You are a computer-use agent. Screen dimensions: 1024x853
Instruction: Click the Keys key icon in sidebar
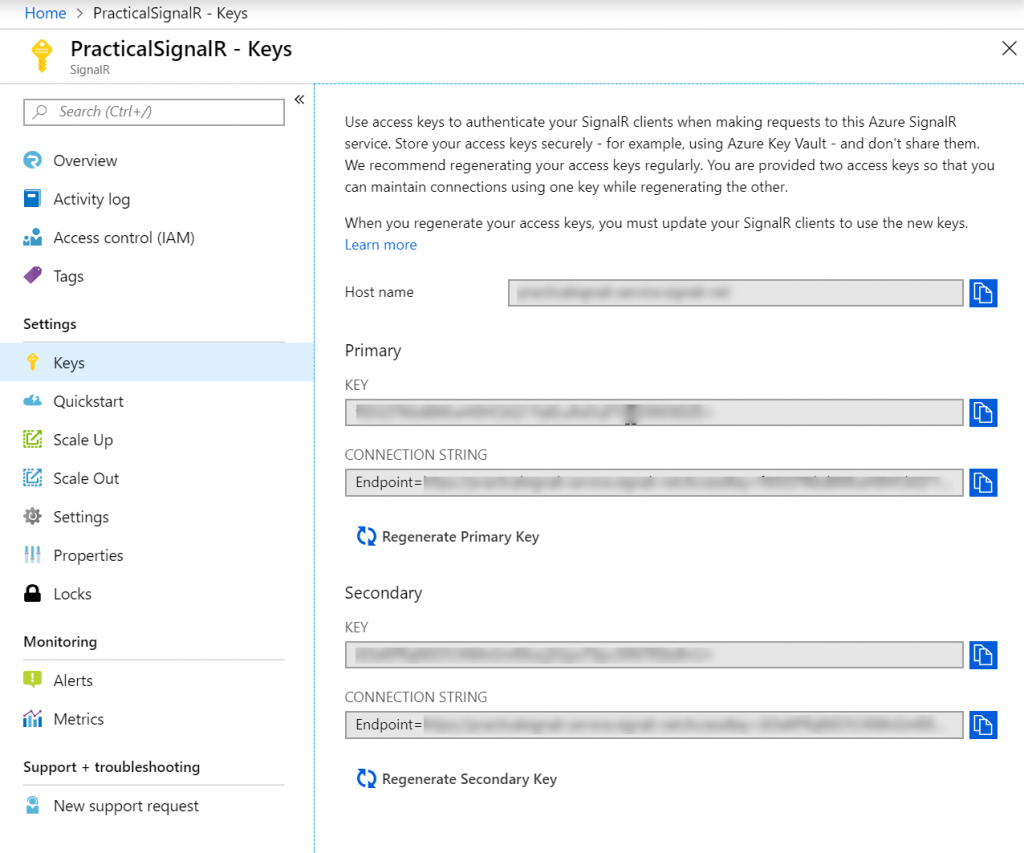tap(33, 362)
